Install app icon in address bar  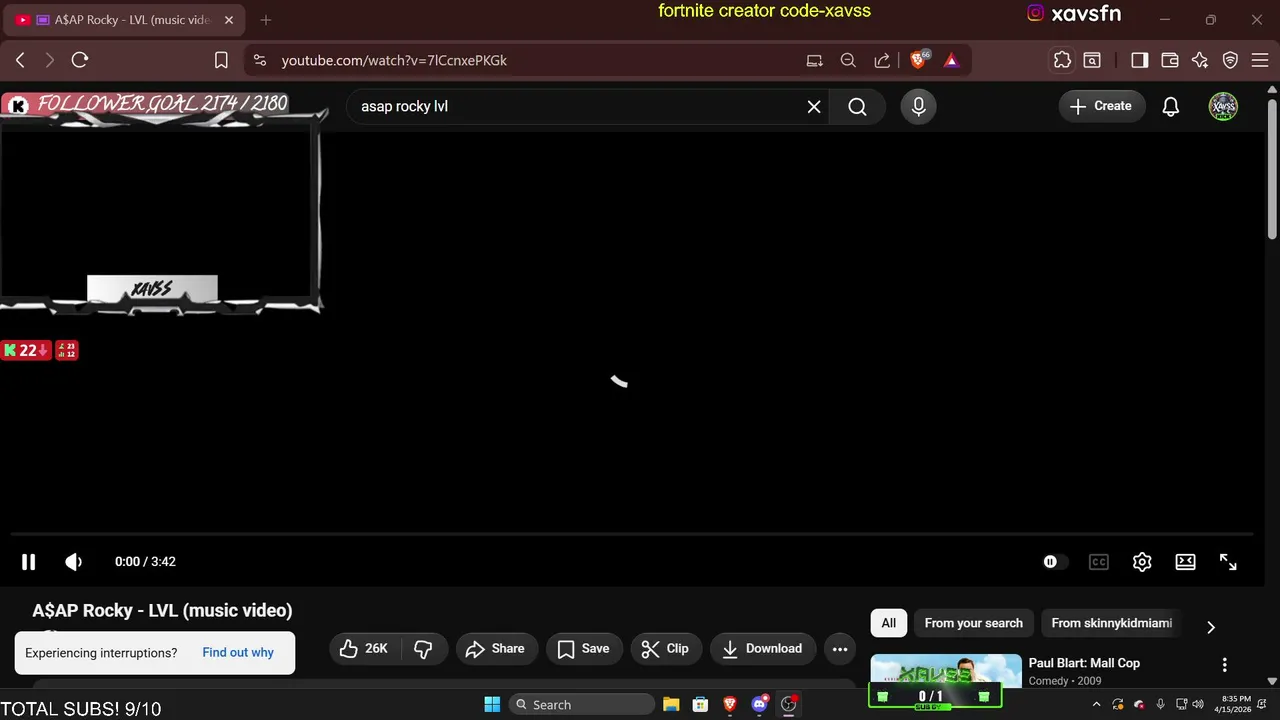[x=814, y=60]
